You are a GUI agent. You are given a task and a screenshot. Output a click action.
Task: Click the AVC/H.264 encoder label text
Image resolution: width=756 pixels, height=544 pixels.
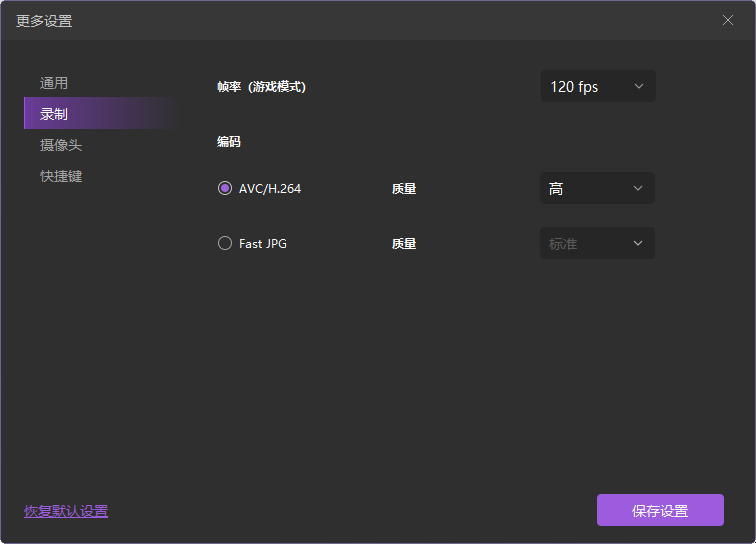270,188
